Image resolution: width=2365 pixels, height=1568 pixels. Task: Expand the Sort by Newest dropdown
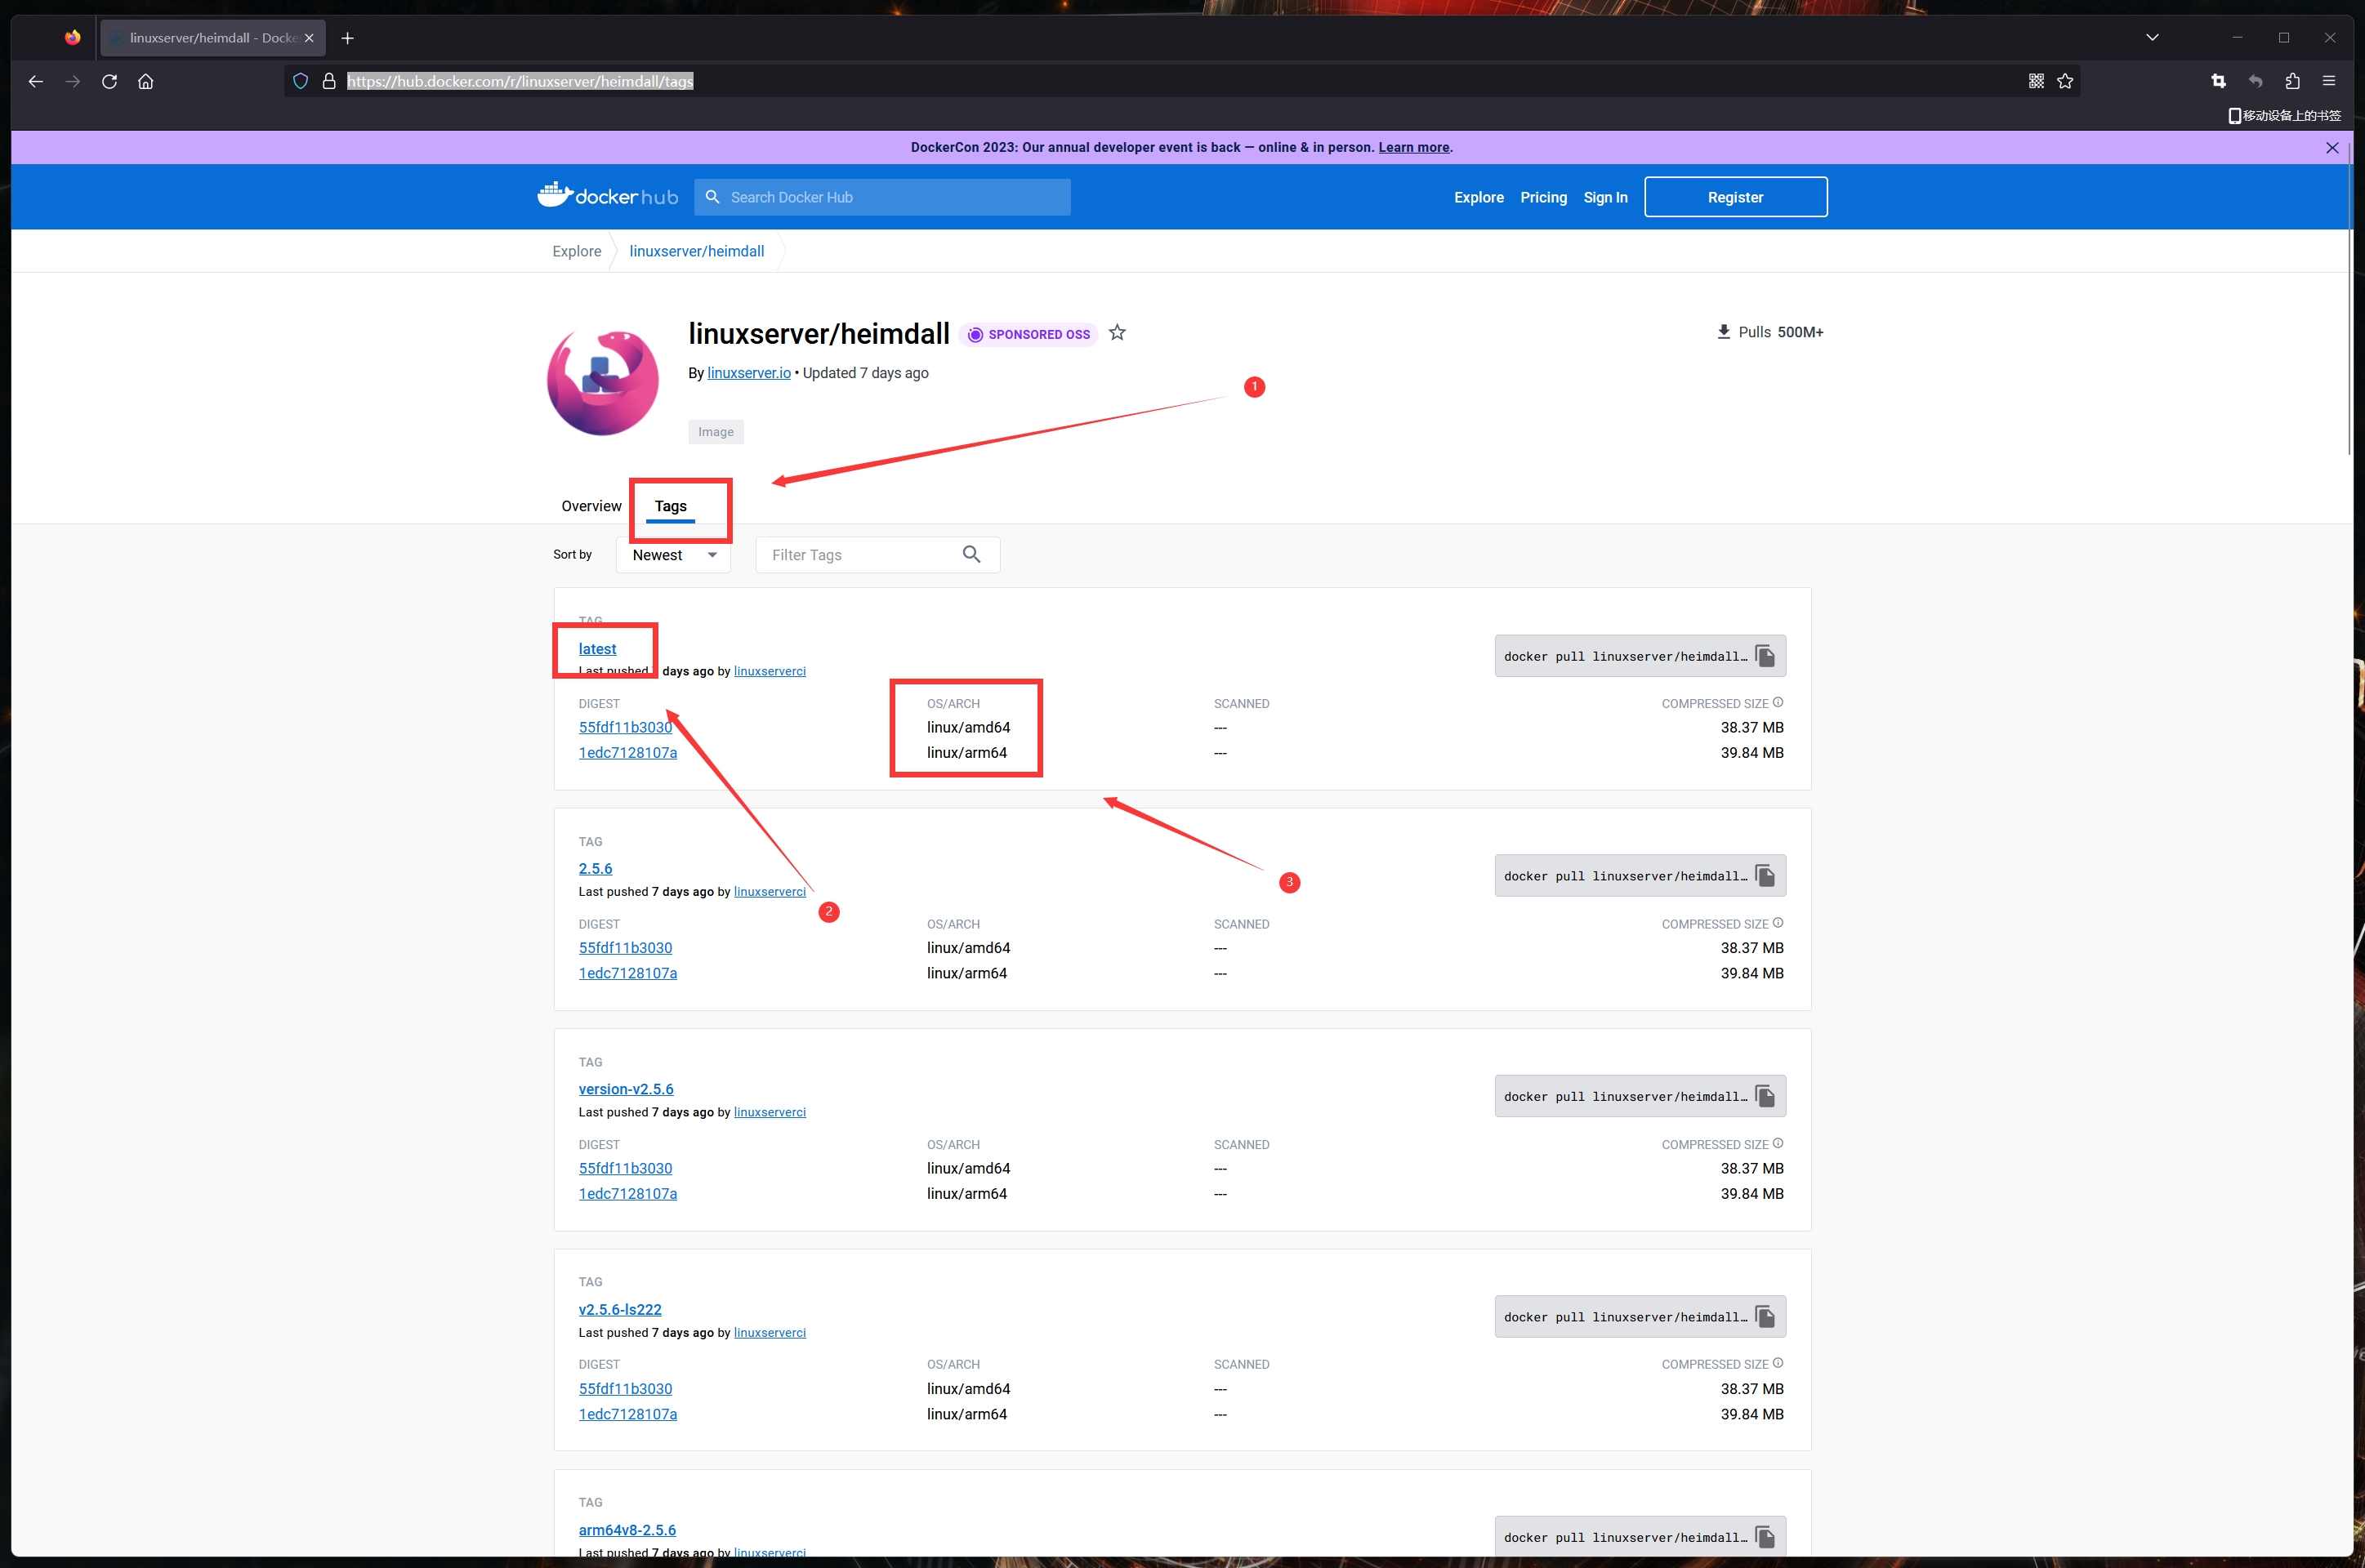[x=674, y=555]
